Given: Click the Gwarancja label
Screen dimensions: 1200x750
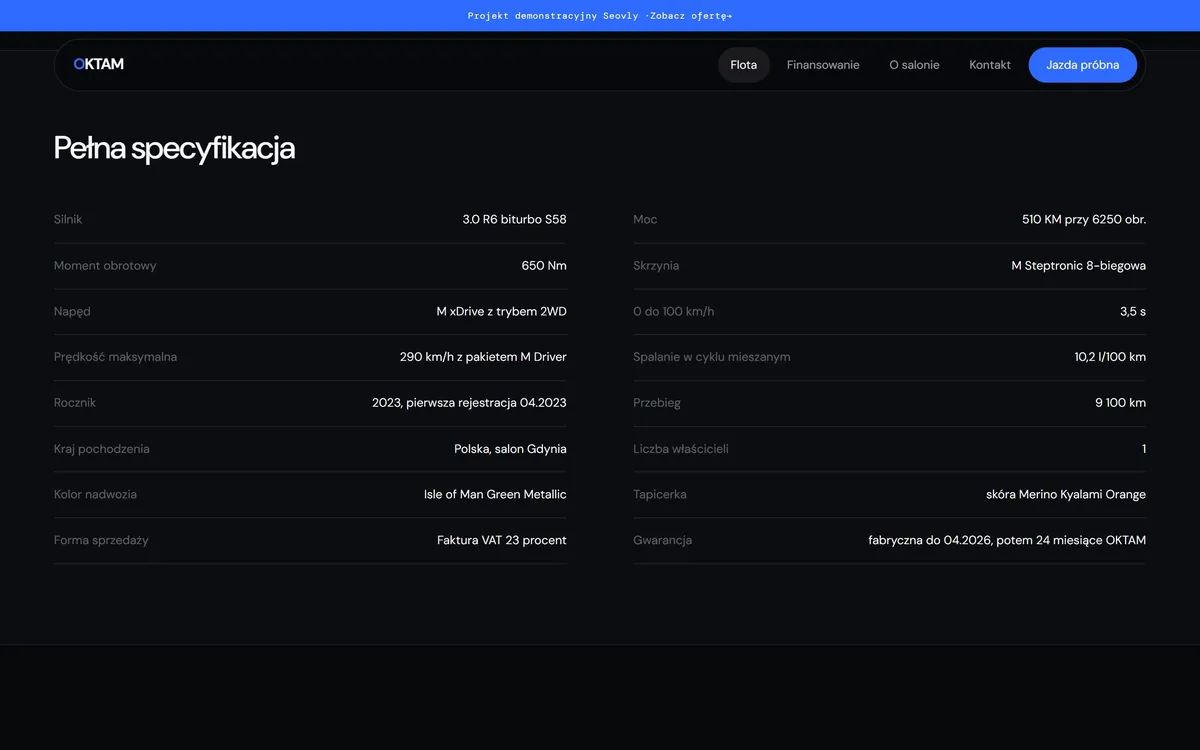Looking at the screenshot, I should 662,540.
